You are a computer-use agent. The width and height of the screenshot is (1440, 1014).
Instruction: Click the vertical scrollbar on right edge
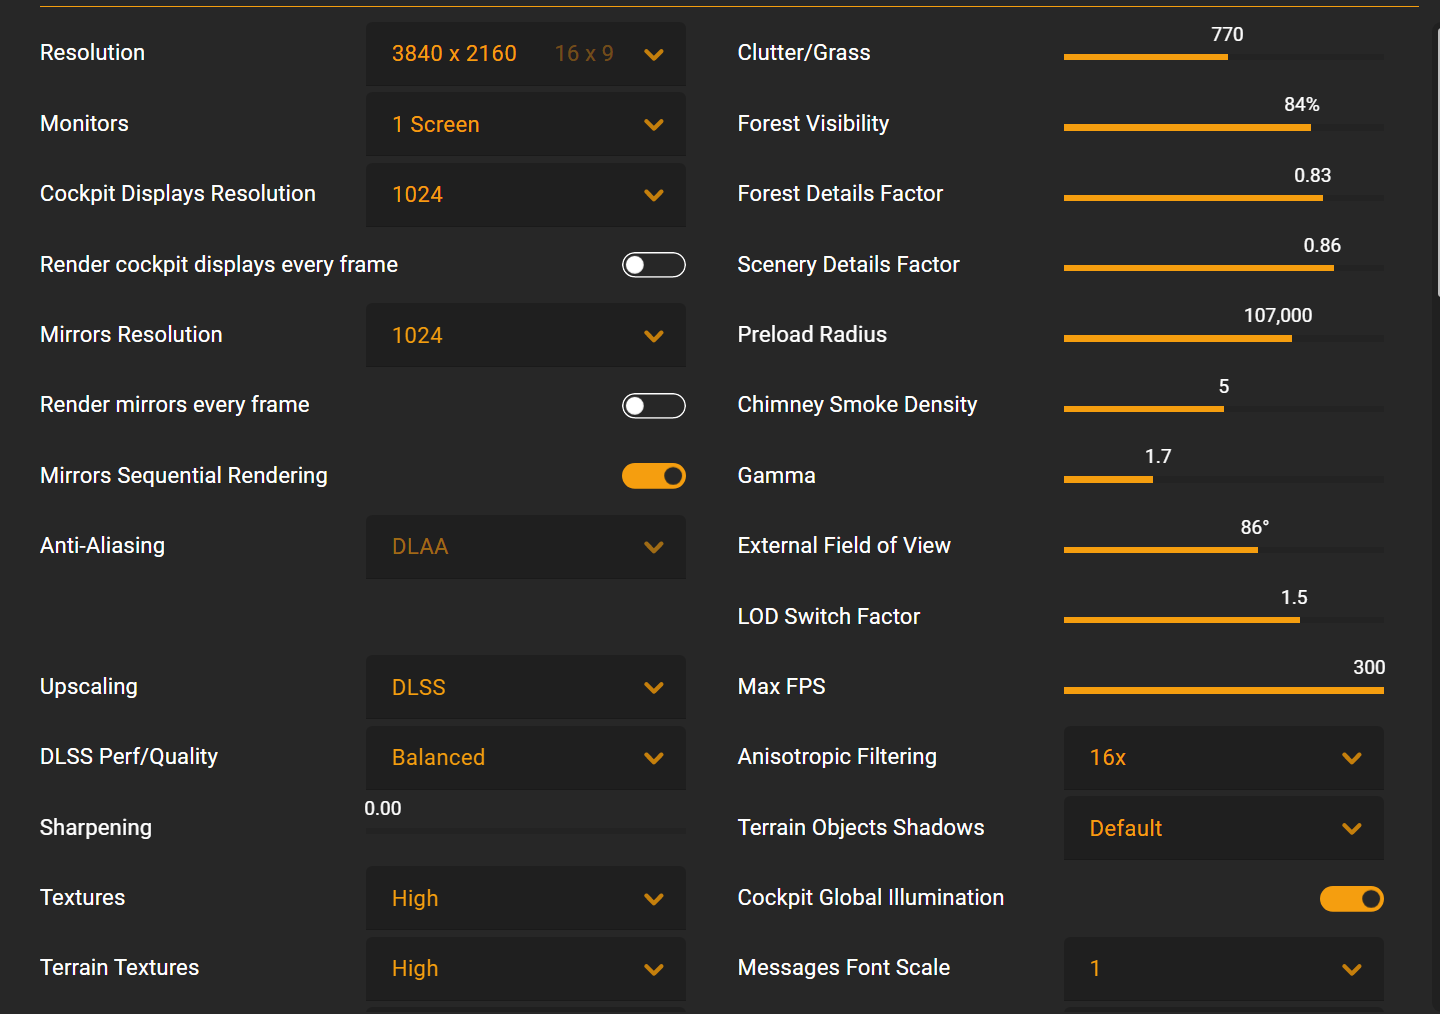point(1438,160)
